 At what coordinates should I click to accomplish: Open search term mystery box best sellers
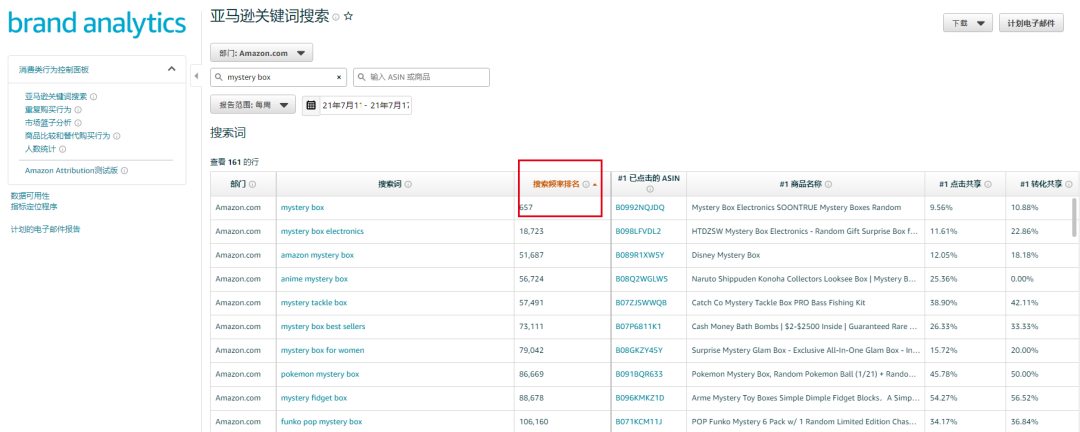(x=323, y=326)
